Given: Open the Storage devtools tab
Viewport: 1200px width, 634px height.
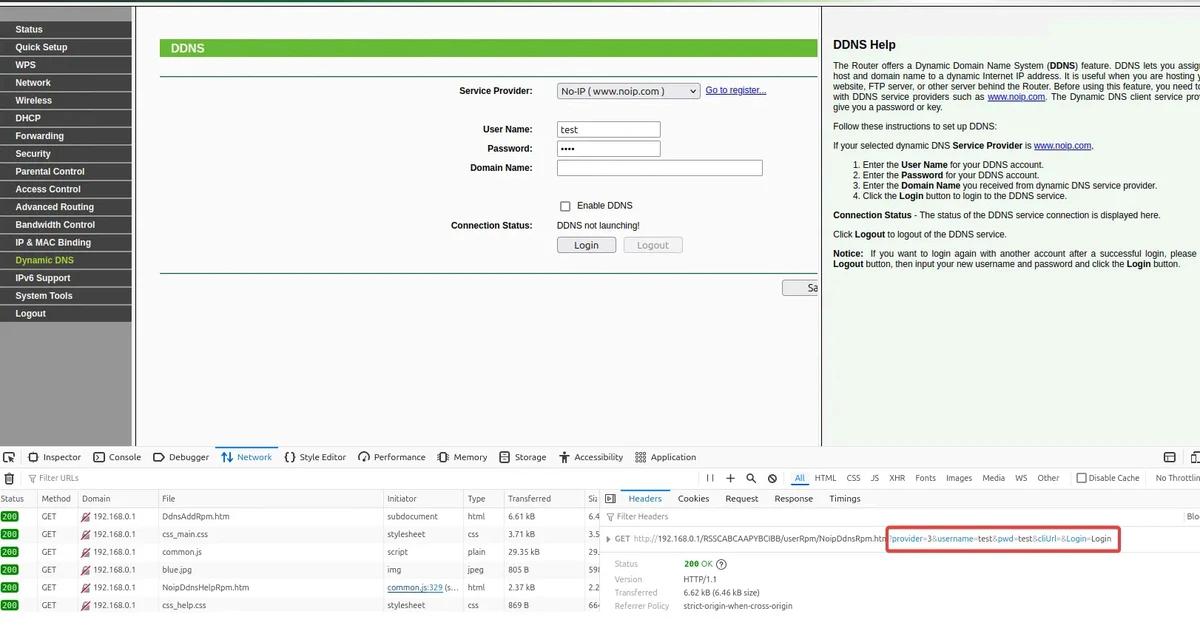Looking at the screenshot, I should click(x=523, y=457).
